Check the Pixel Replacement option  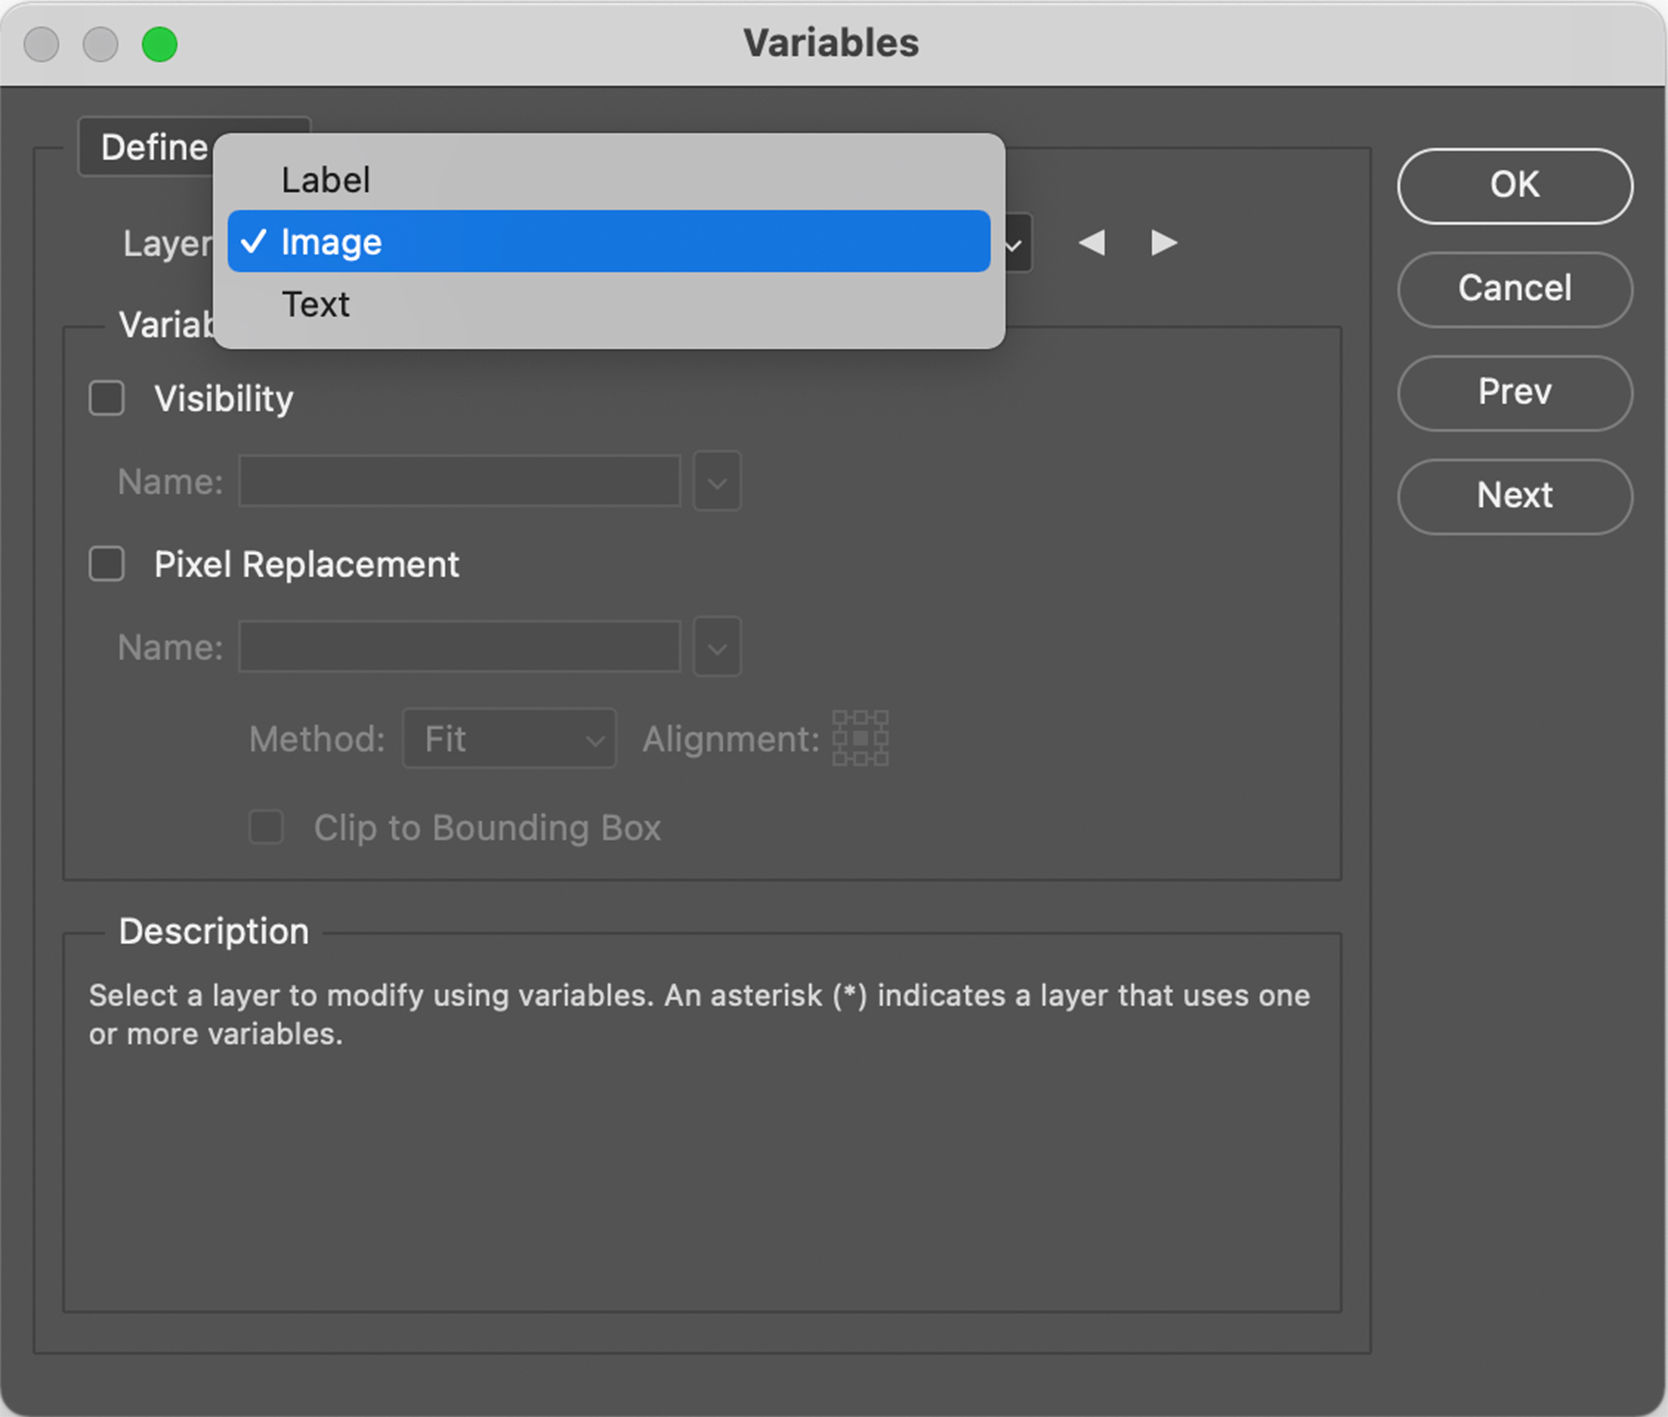[x=106, y=564]
